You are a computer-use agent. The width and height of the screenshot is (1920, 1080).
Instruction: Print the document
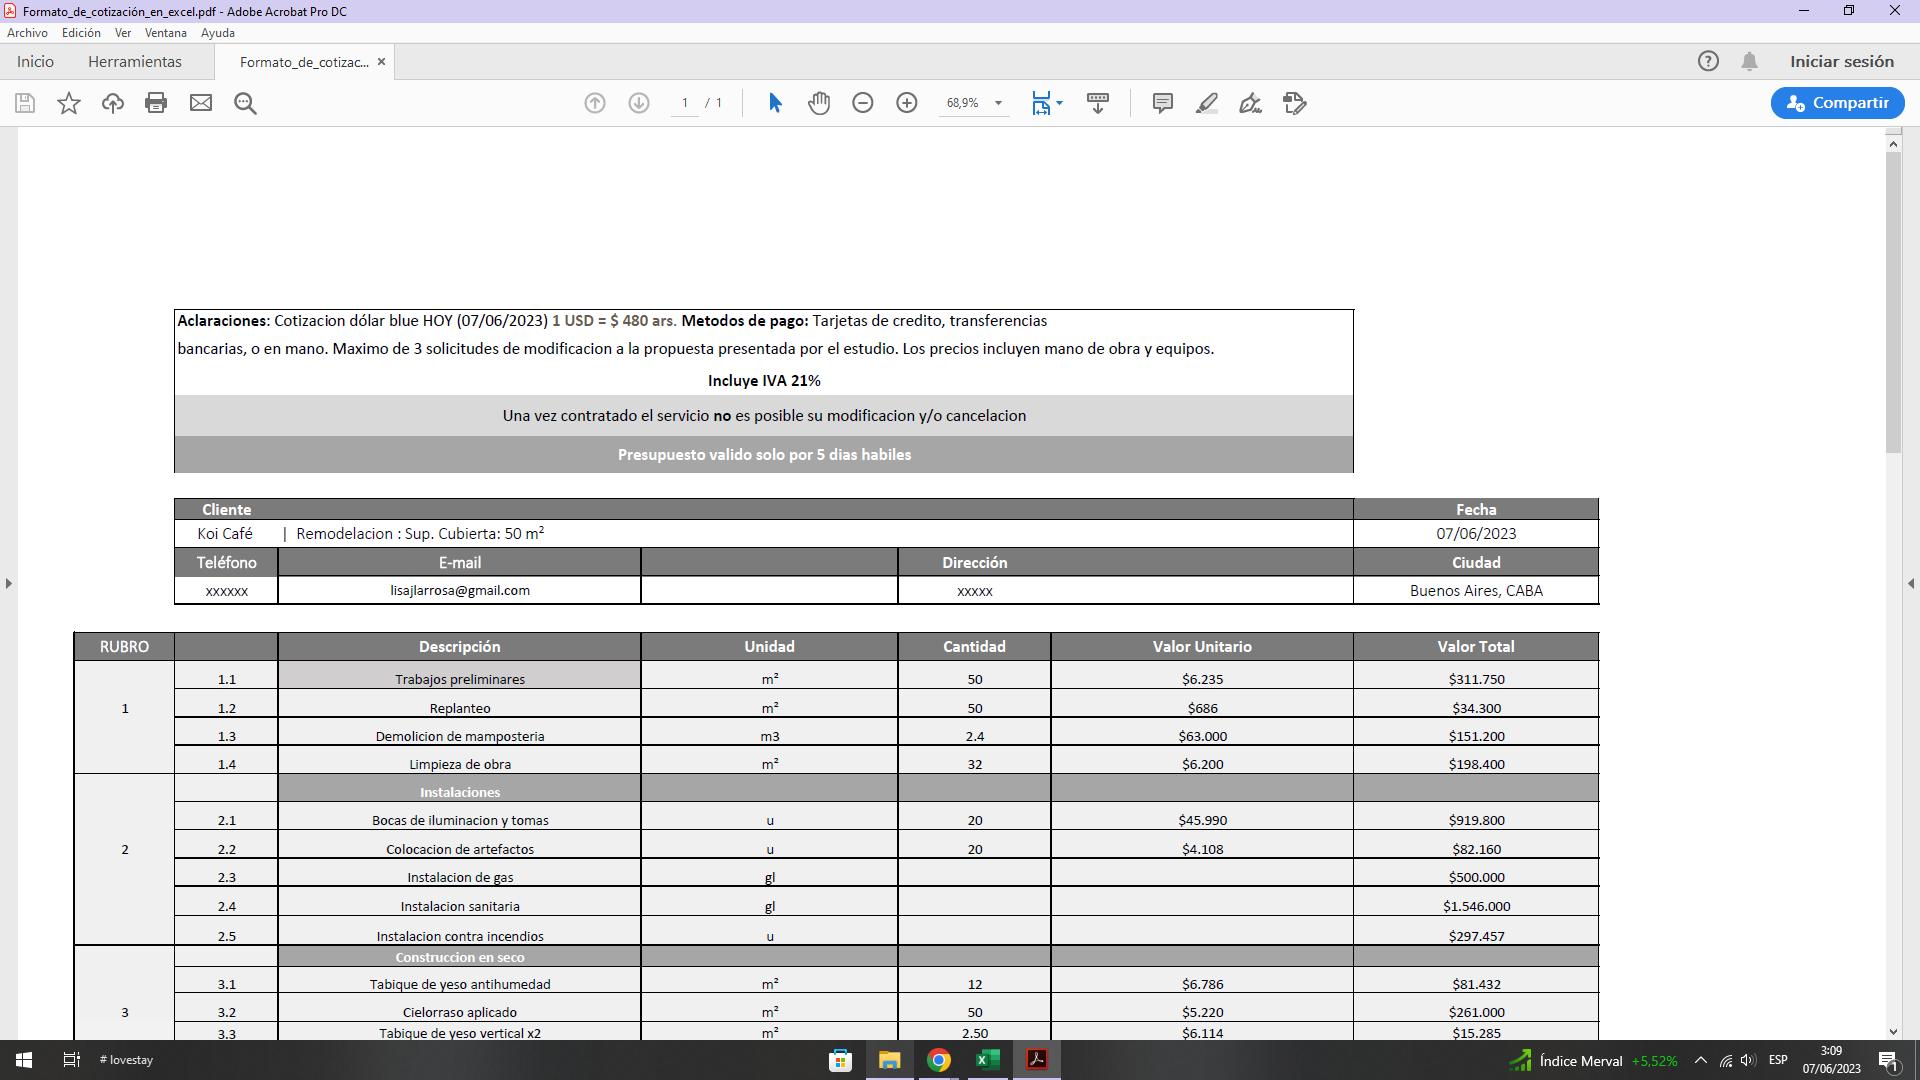(156, 103)
